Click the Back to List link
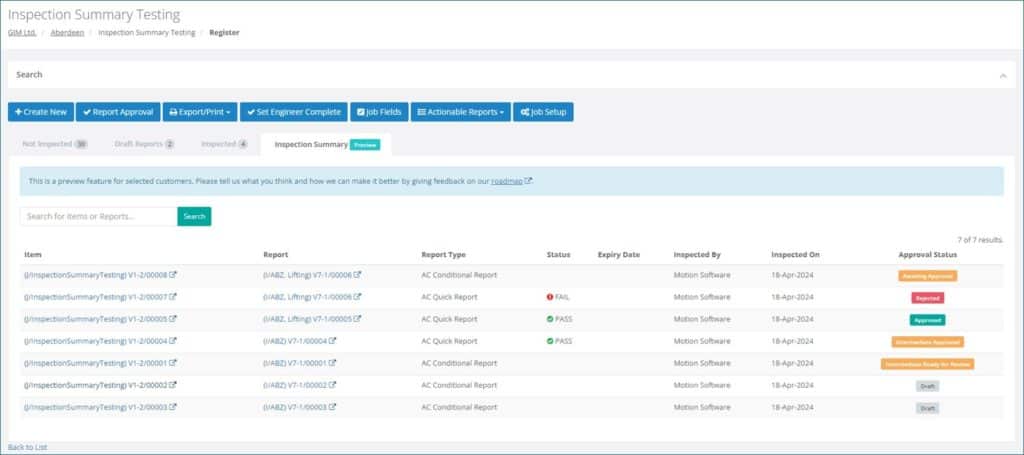1024x455 pixels. pyautogui.click(x=27, y=447)
